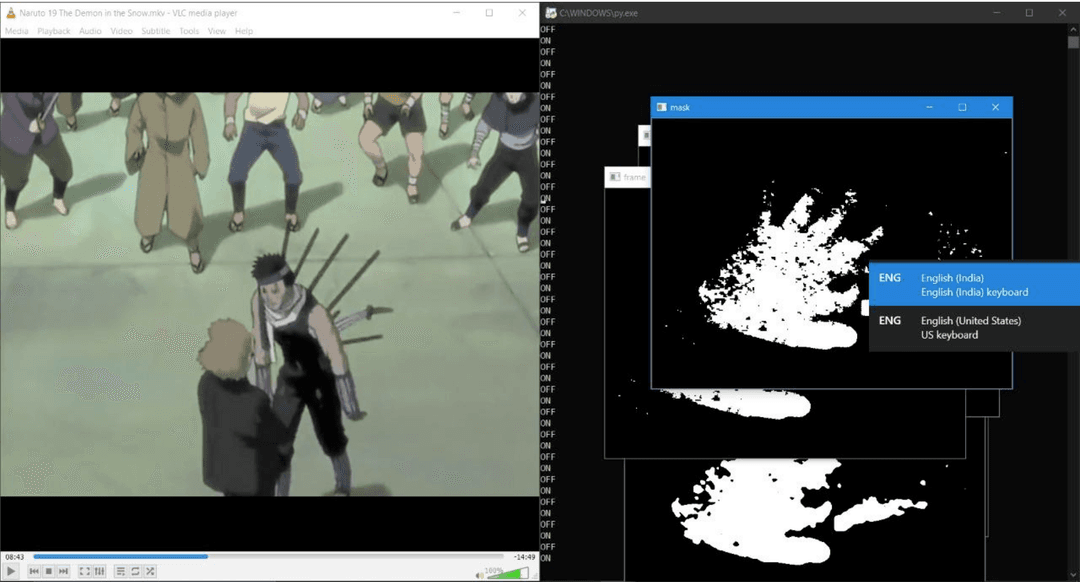Open the Help menu in VLC
The image size is (1080, 582).
click(x=244, y=31)
